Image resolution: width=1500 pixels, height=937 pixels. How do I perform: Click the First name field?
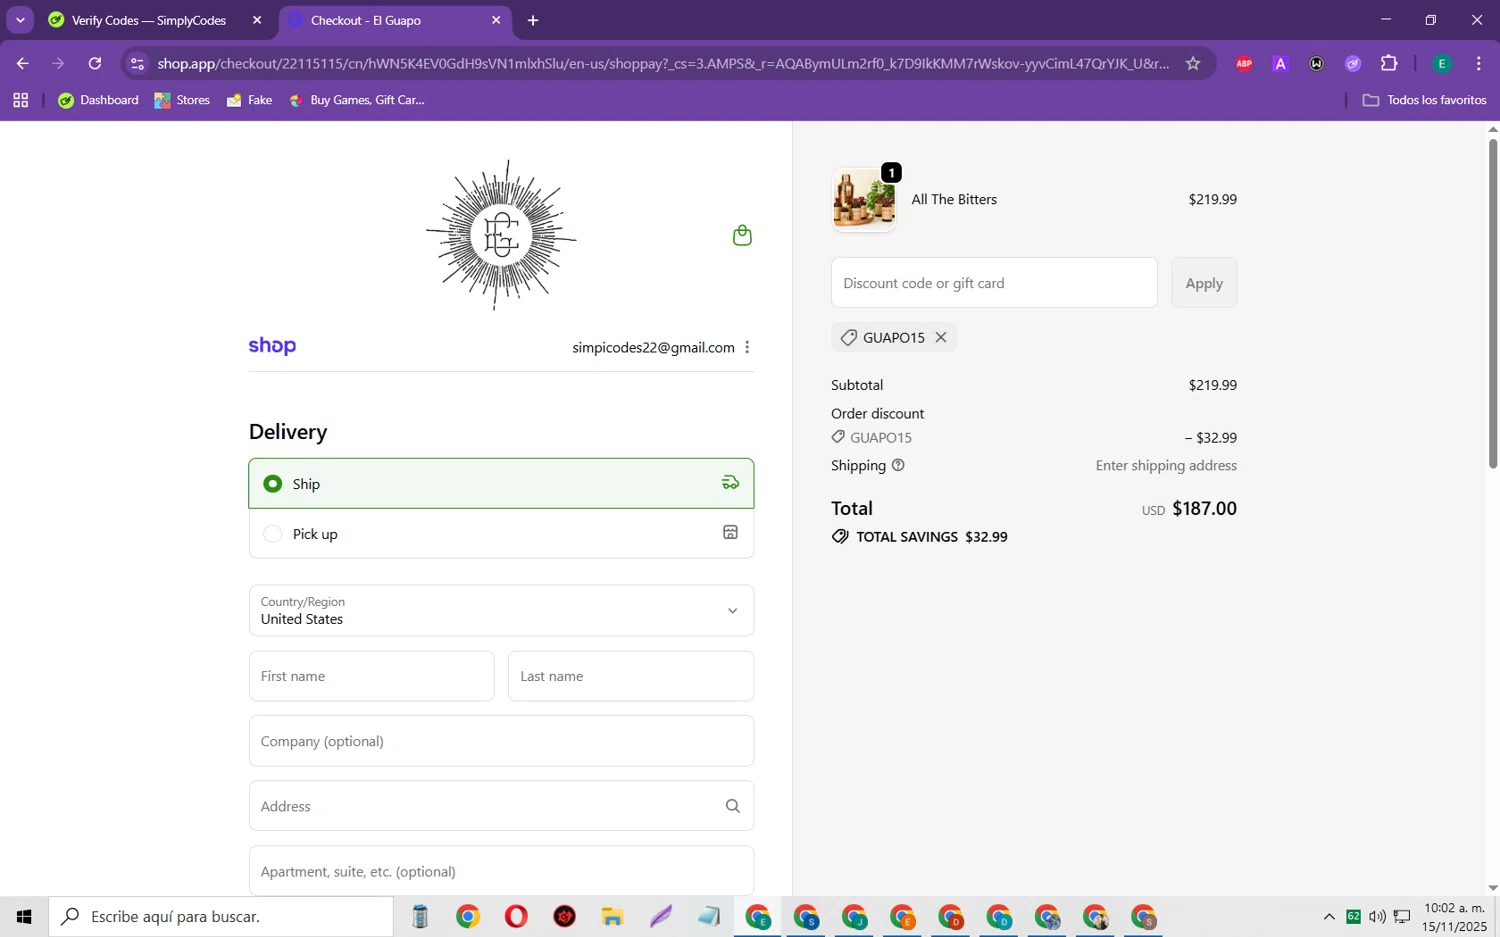371,676
